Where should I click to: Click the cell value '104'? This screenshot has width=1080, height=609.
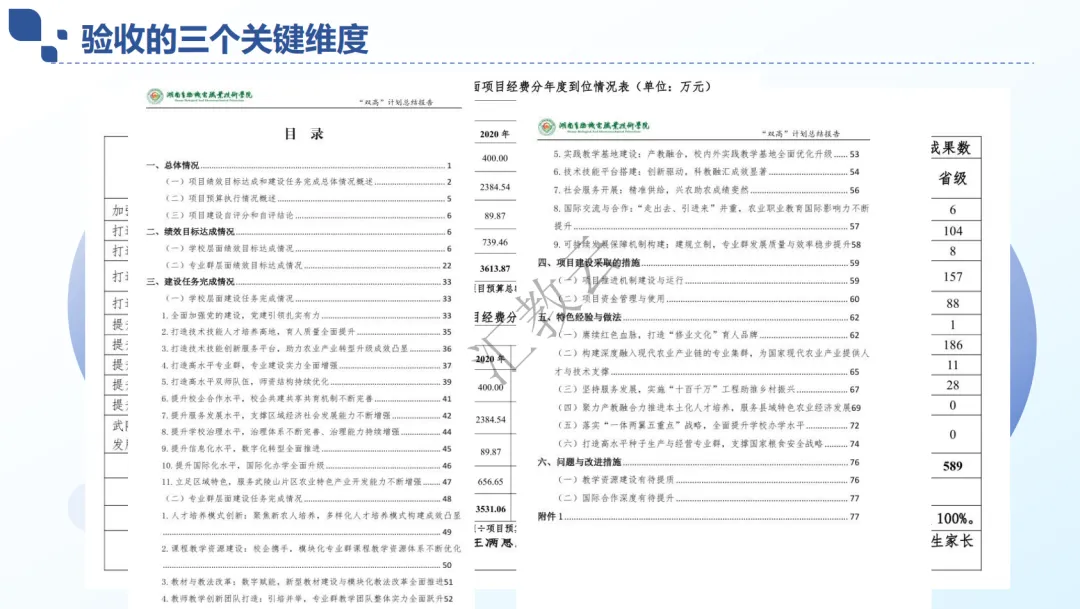pos(953,231)
